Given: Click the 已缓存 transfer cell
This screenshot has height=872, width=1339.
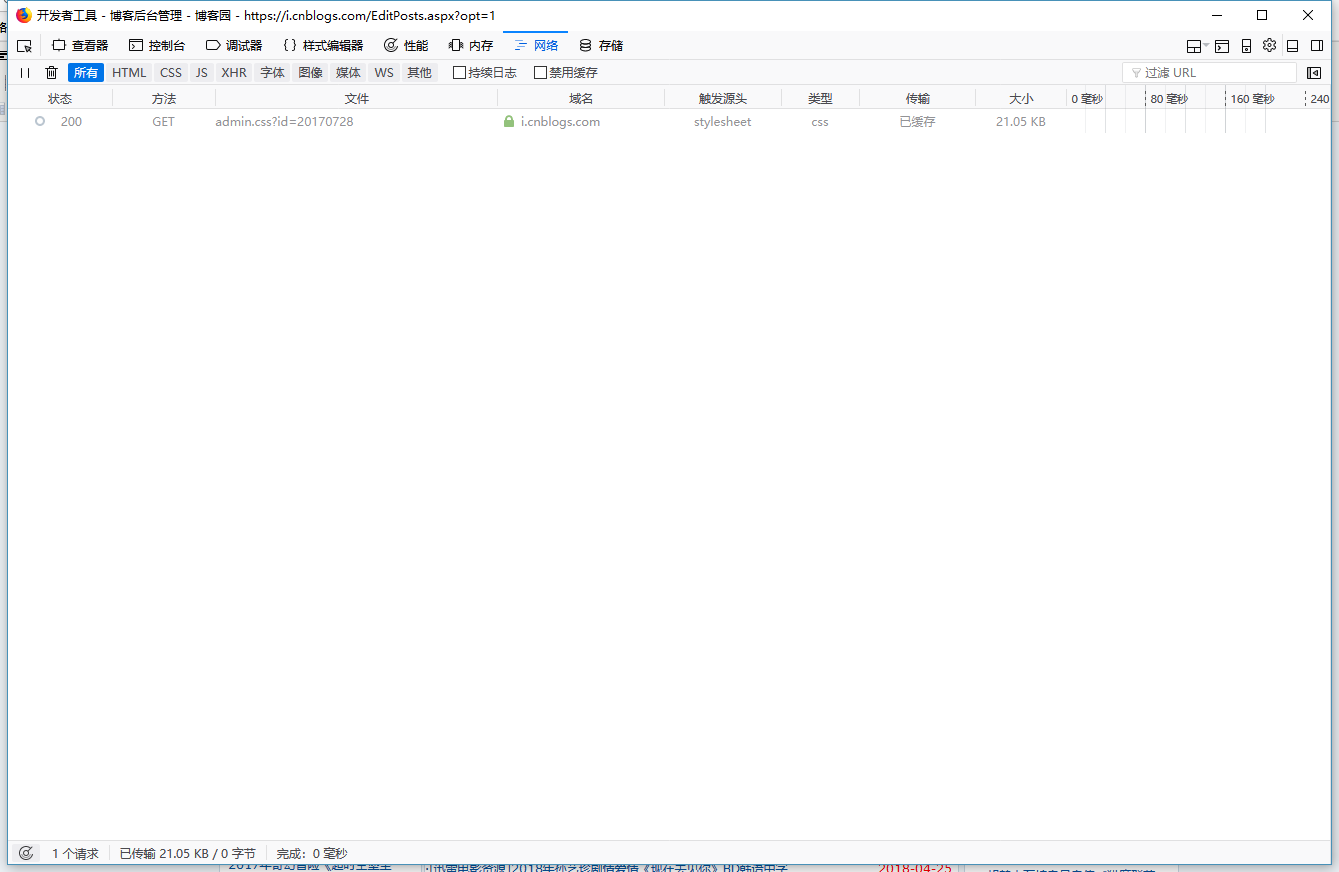Looking at the screenshot, I should tap(917, 121).
